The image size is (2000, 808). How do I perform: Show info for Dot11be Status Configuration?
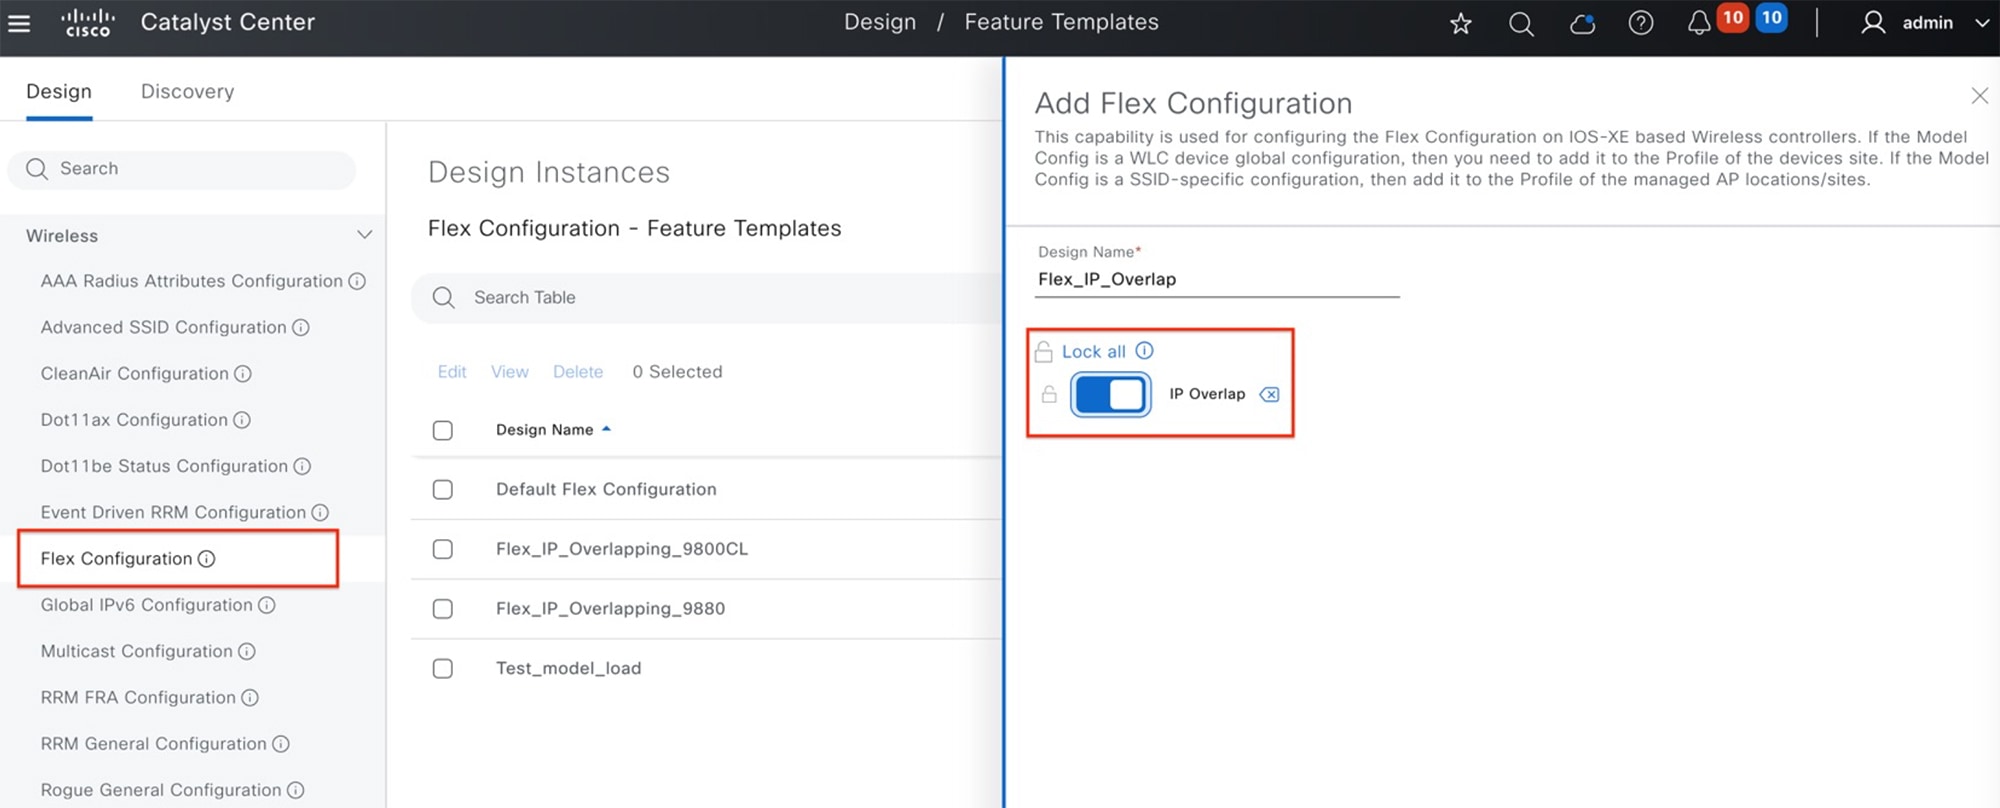302,466
